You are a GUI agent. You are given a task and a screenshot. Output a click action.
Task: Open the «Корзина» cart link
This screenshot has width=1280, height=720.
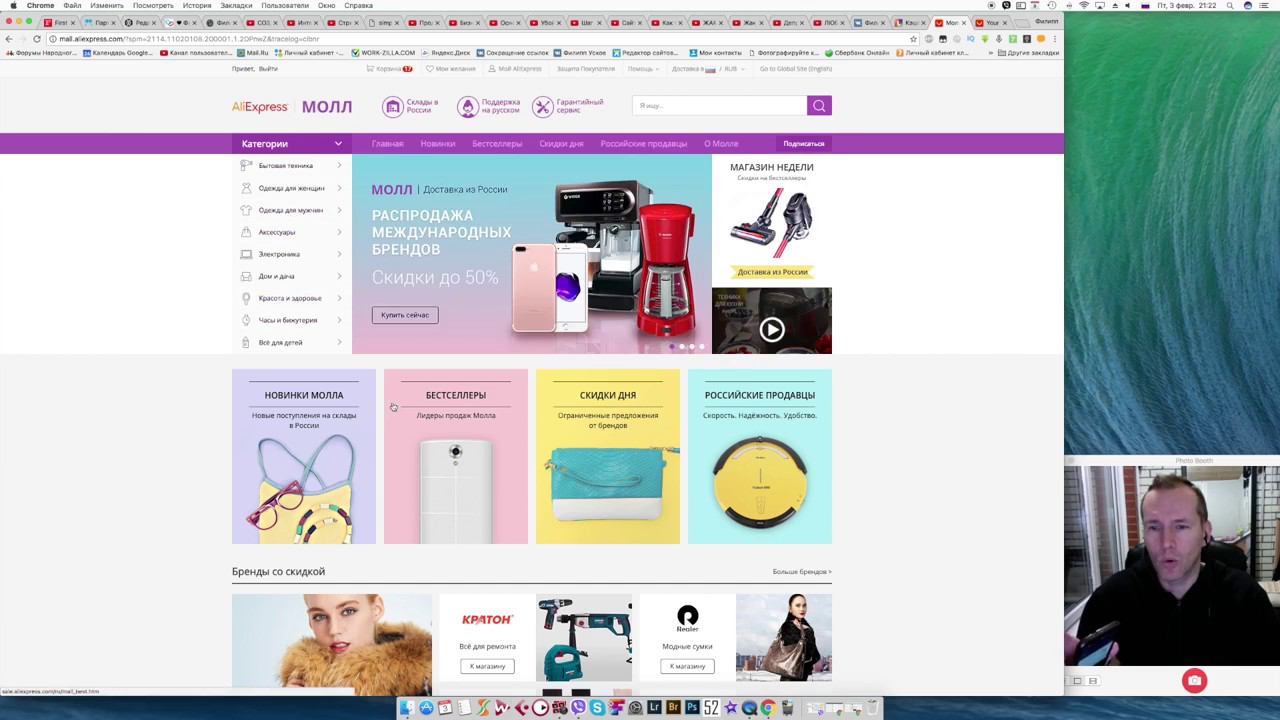coord(390,69)
